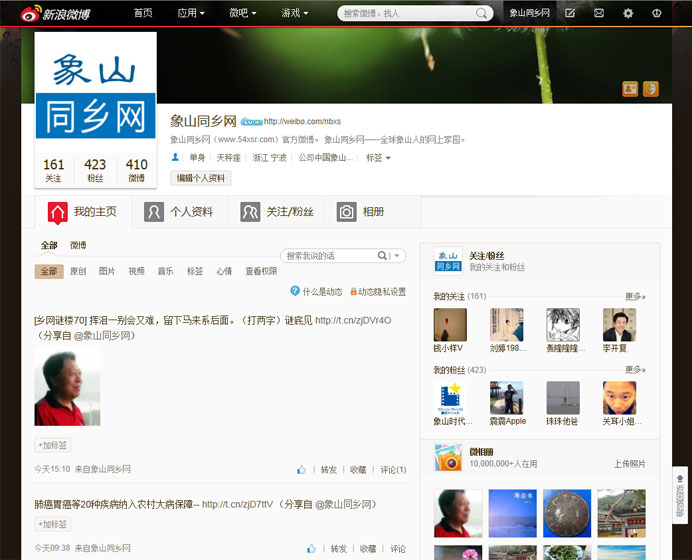Screen dimensions: 692x560
Task: Click the compose new weibo pencil icon
Action: (x=570, y=13)
